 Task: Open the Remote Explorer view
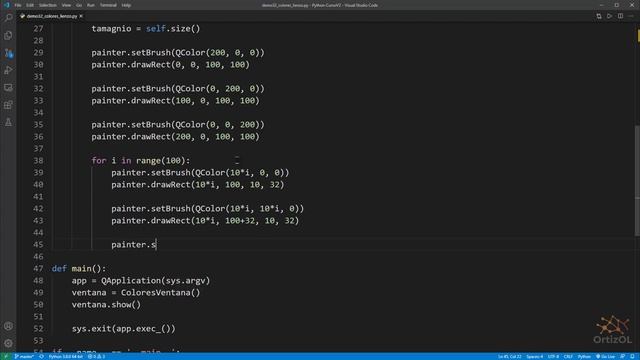point(8,88)
